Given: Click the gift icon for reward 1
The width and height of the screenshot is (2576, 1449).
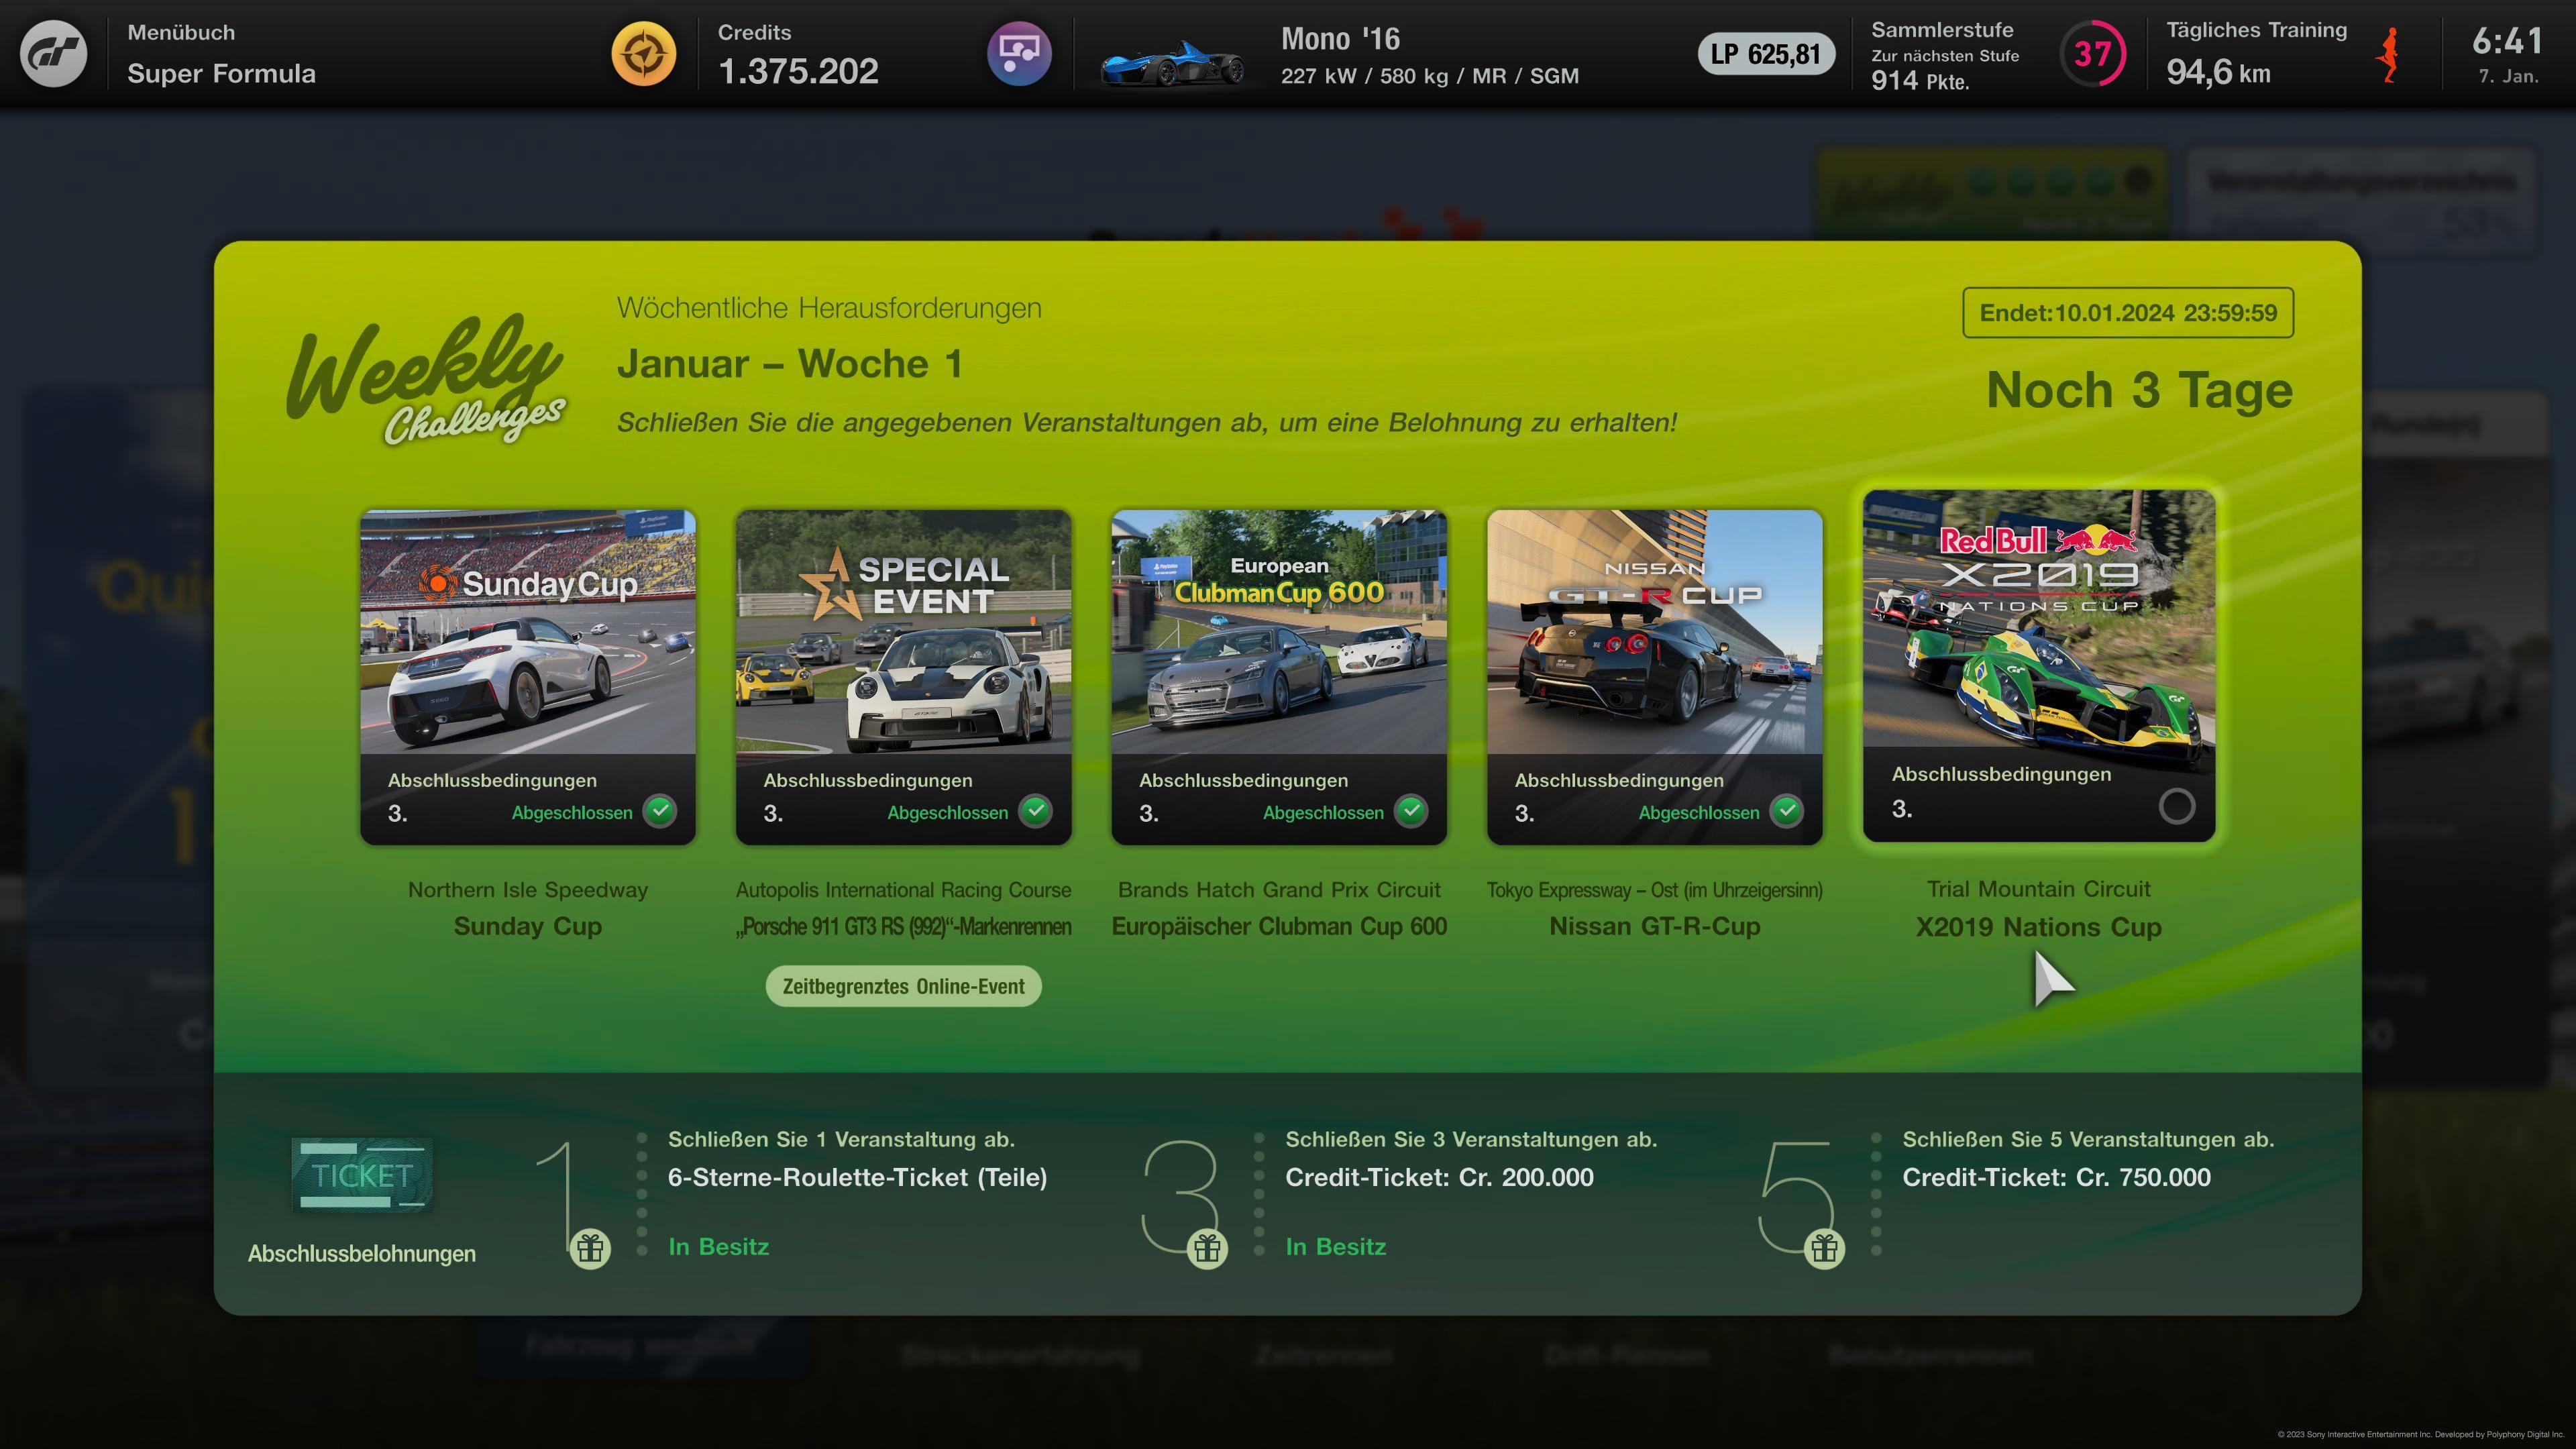Looking at the screenshot, I should pos(590,1248).
